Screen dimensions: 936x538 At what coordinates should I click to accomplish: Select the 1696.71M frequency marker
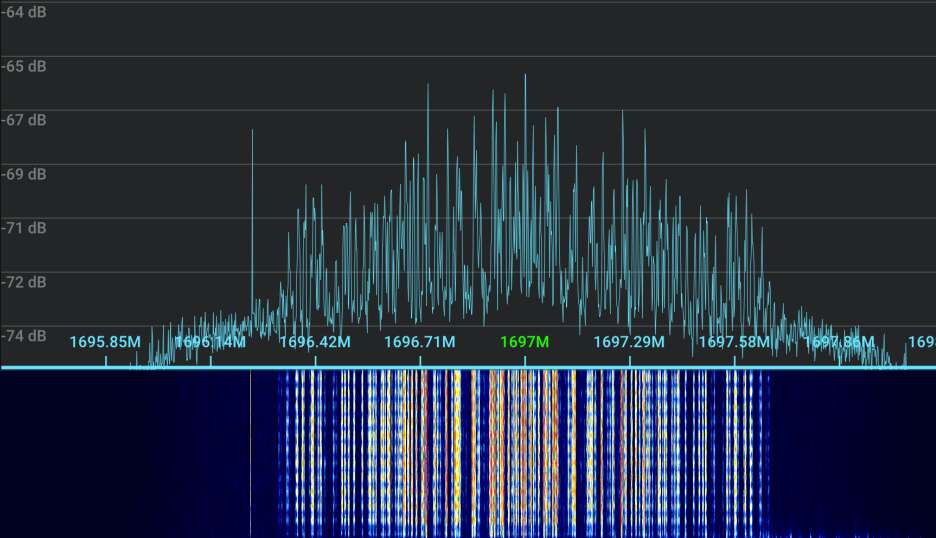tap(420, 342)
